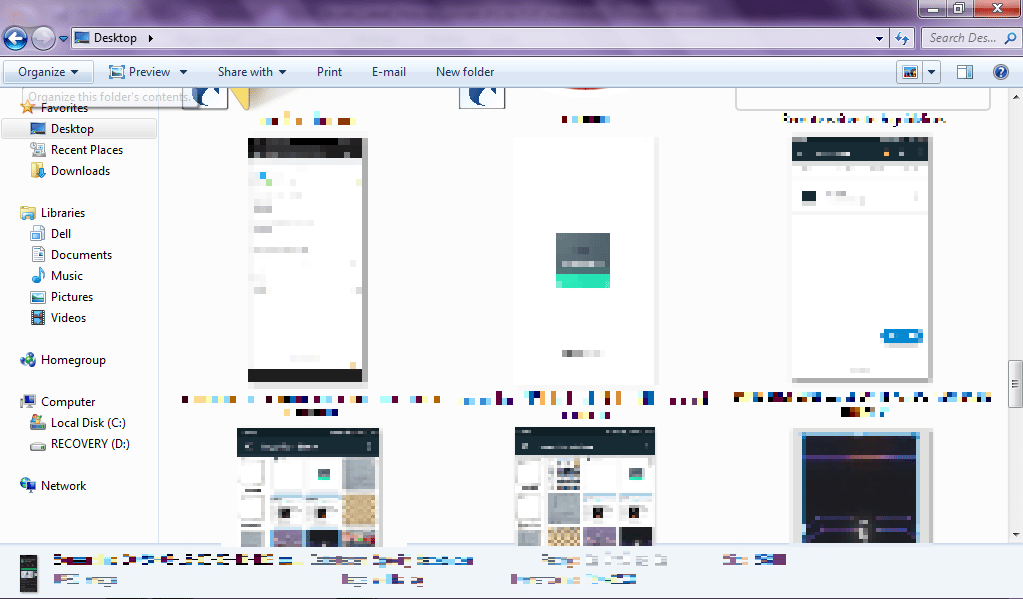
Task: Click the Videos film icon
Action: [38, 317]
